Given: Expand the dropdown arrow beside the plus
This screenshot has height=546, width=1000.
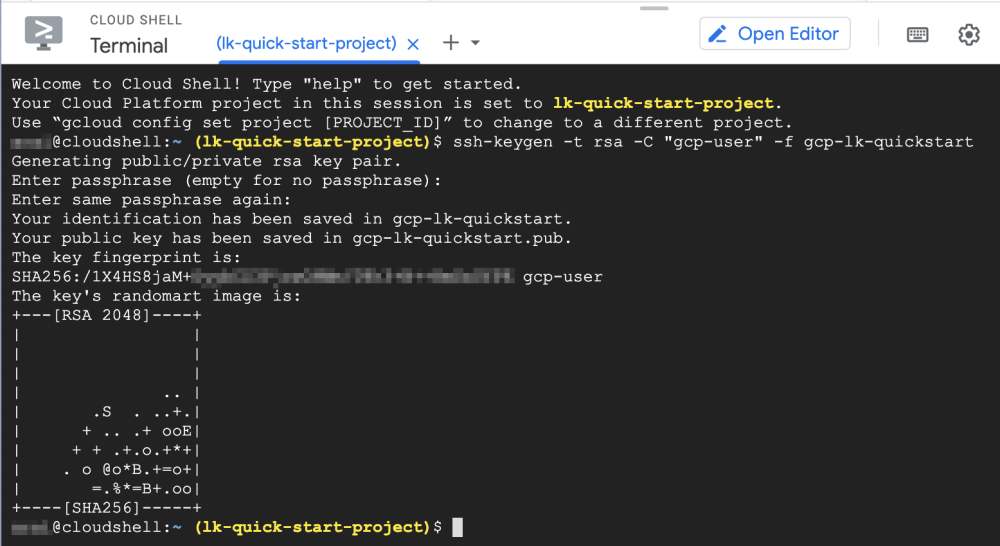Looking at the screenshot, I should (x=475, y=43).
